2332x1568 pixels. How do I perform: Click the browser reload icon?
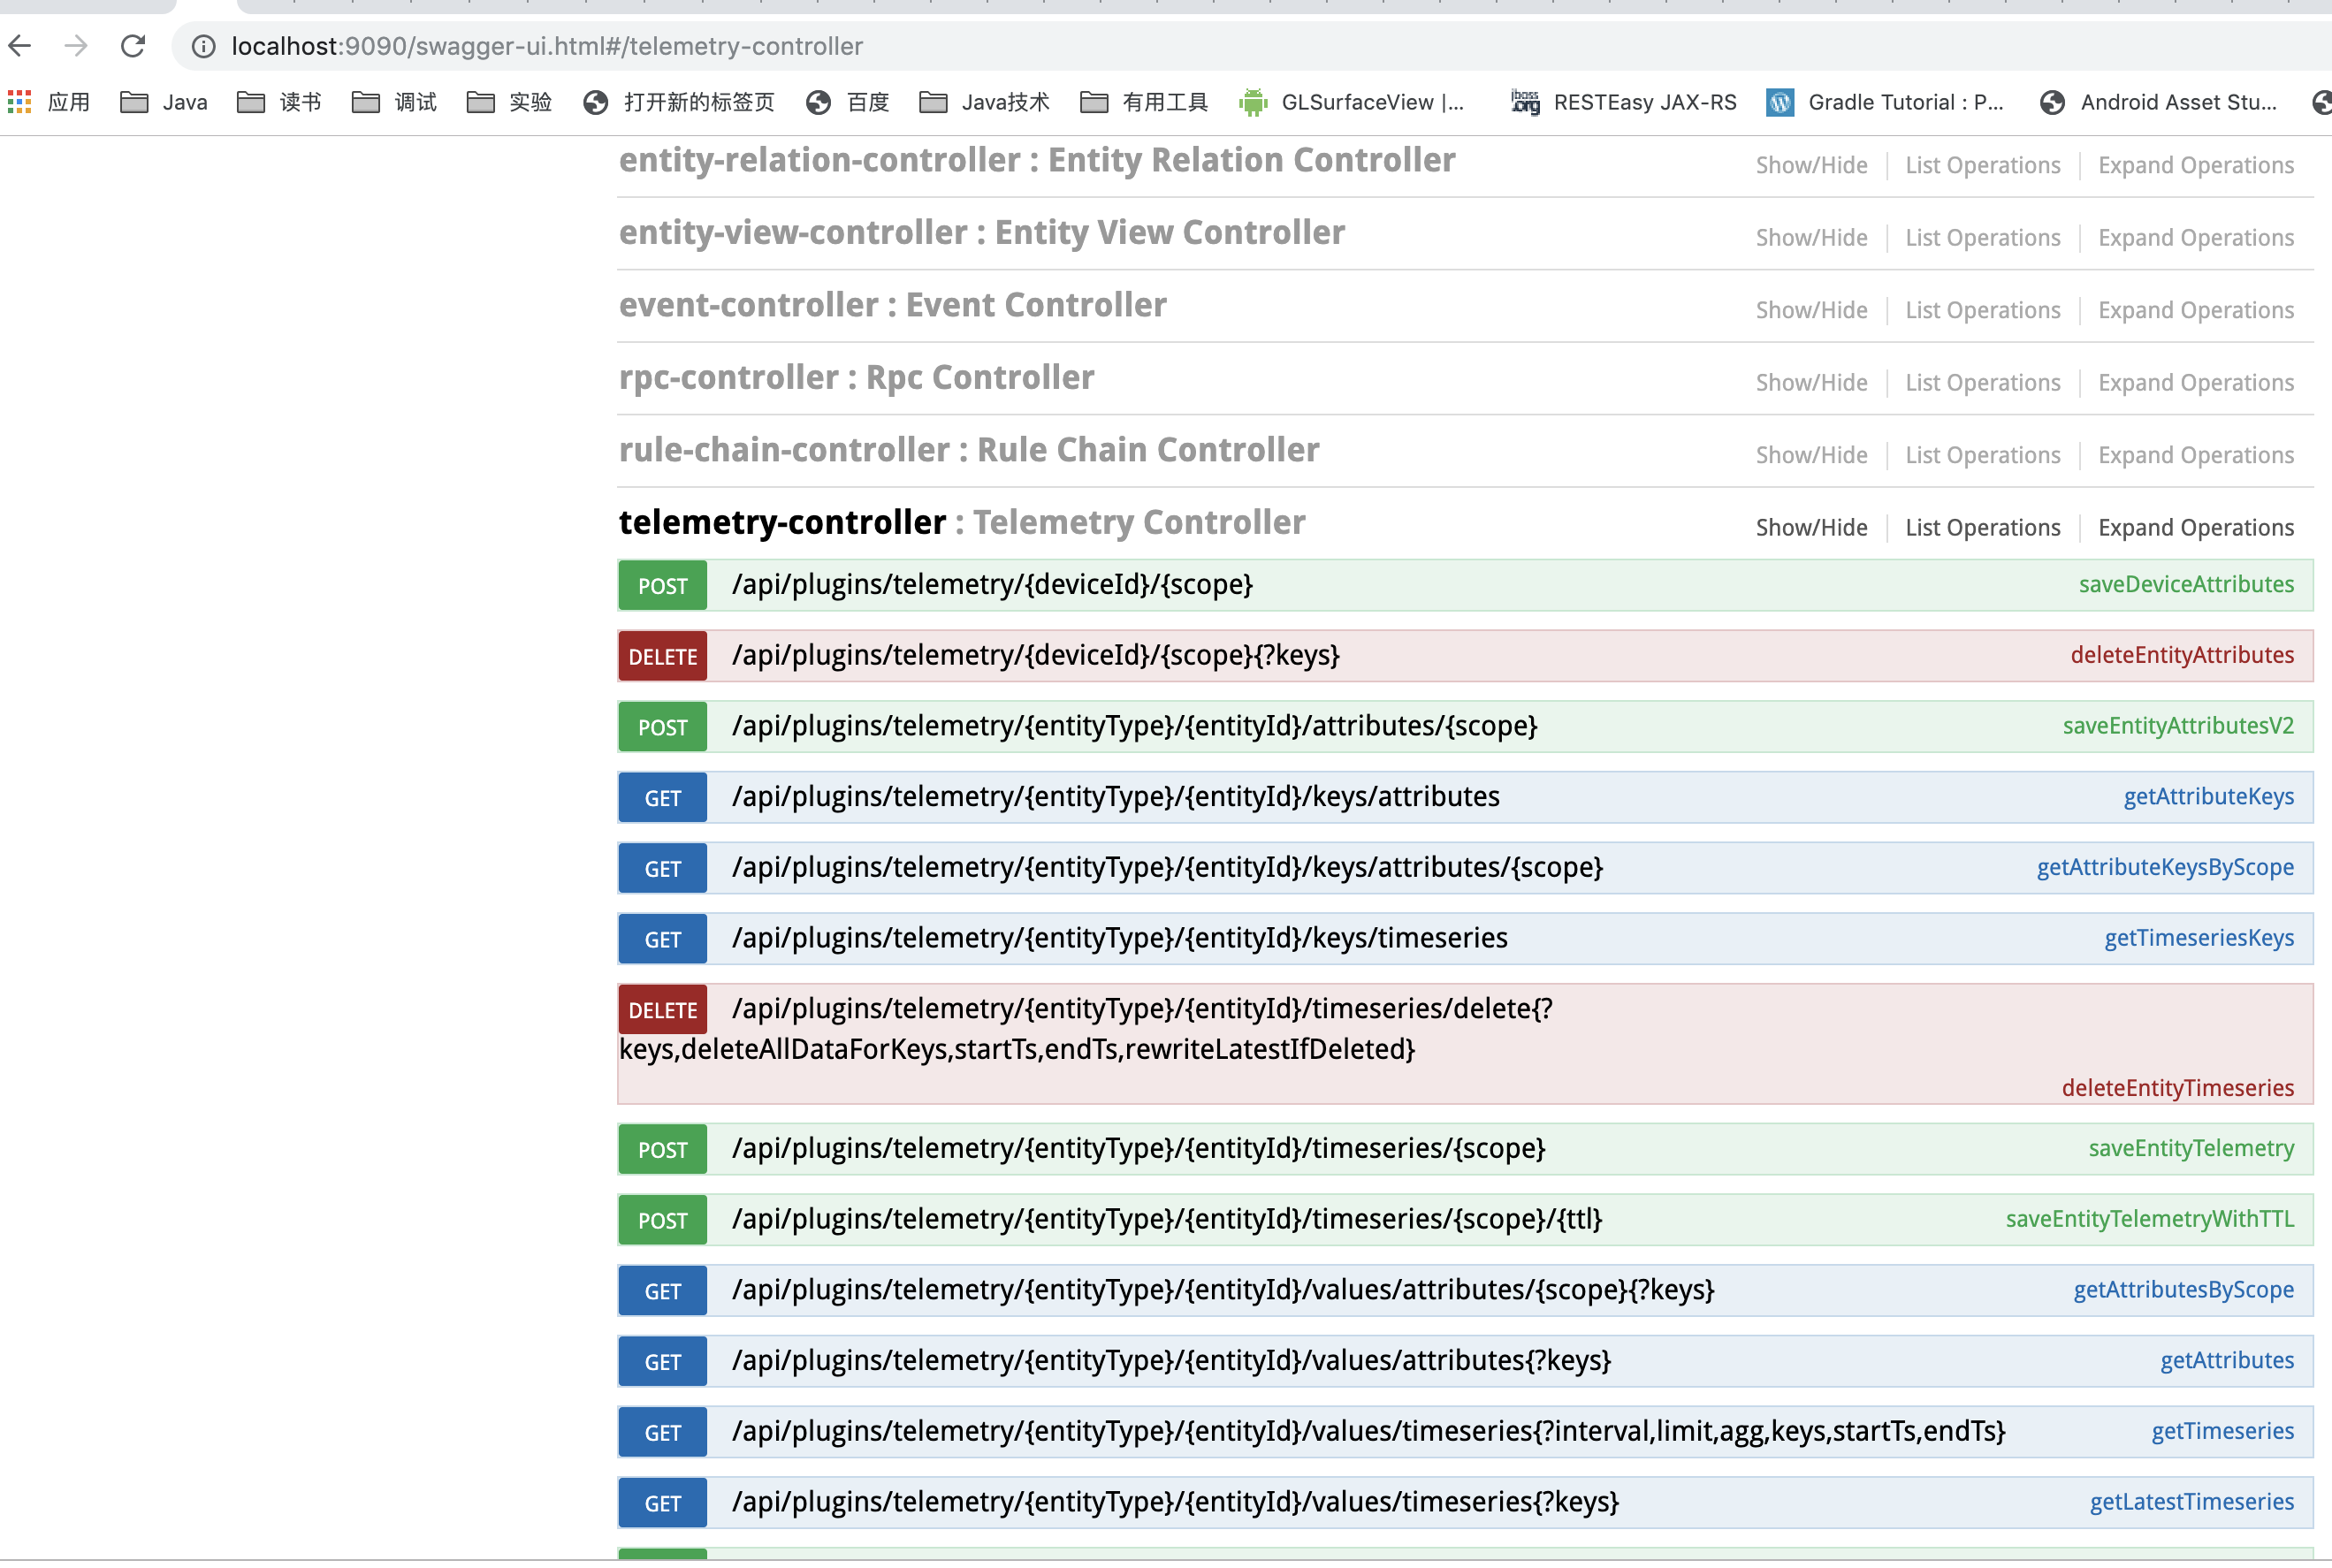133,46
